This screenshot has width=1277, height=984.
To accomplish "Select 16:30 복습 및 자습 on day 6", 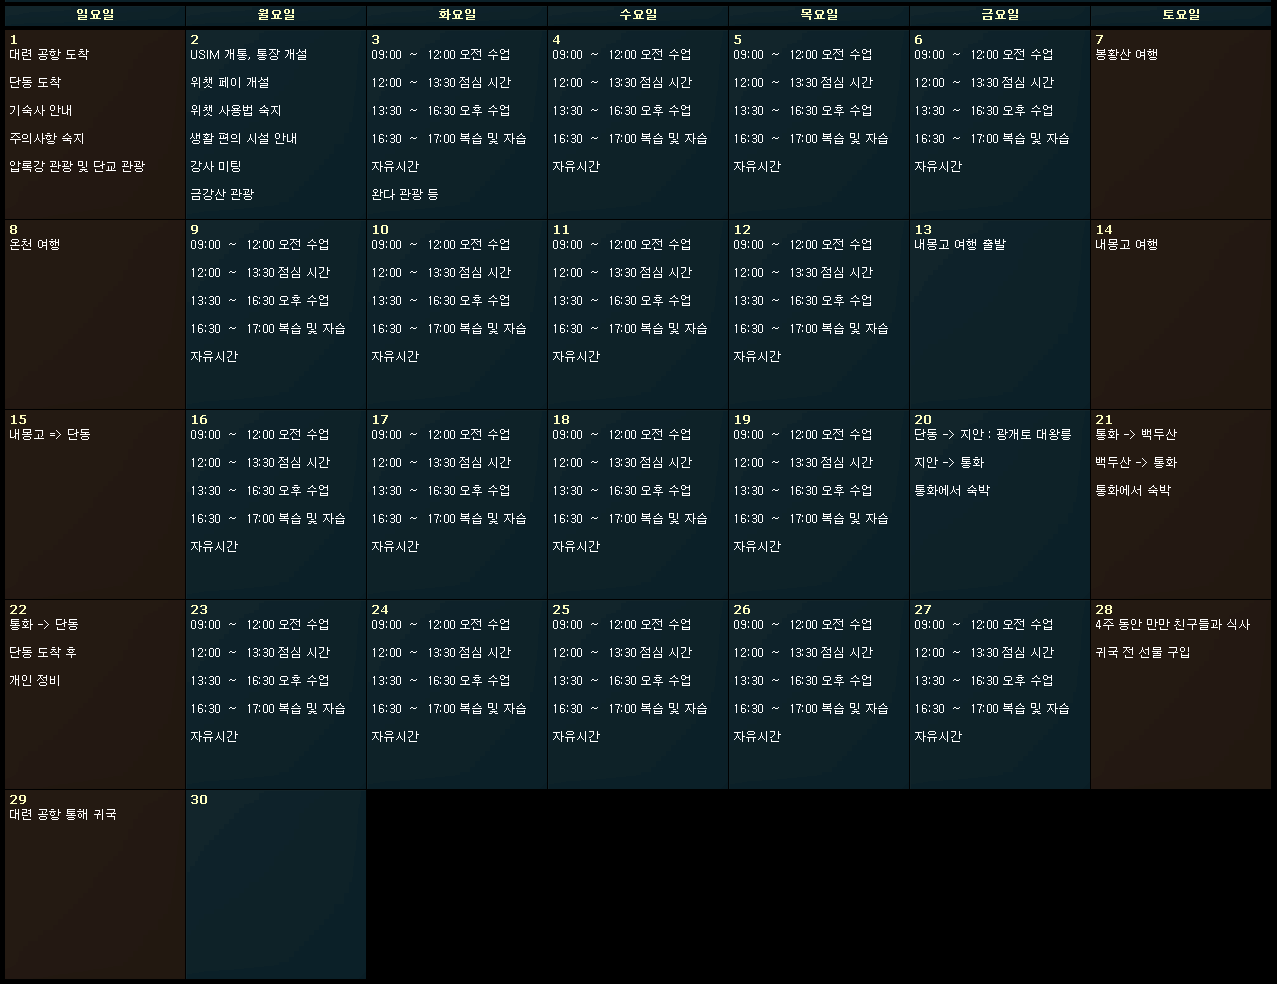I will click(x=992, y=139).
